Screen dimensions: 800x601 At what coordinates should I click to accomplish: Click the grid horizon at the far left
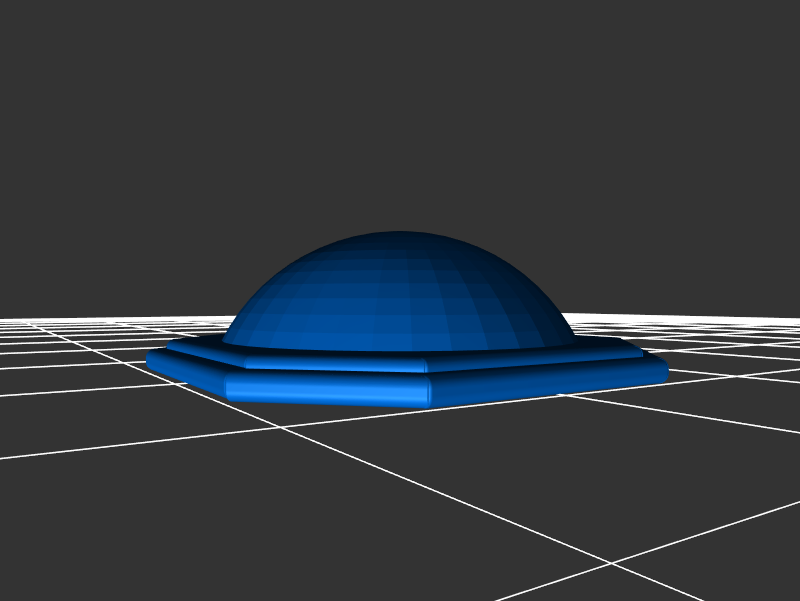(10, 320)
